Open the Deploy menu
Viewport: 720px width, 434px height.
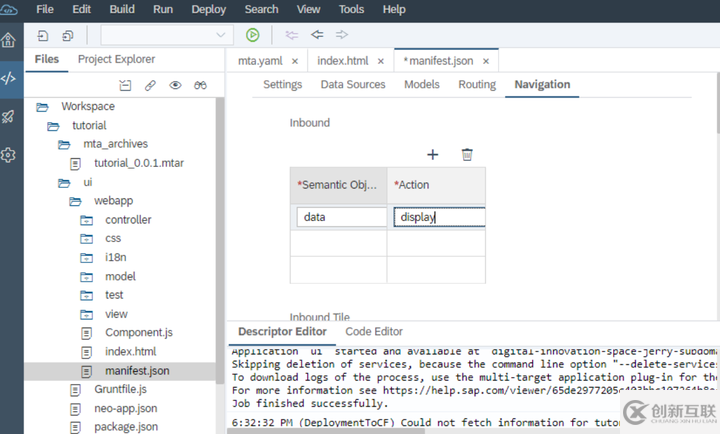209,9
